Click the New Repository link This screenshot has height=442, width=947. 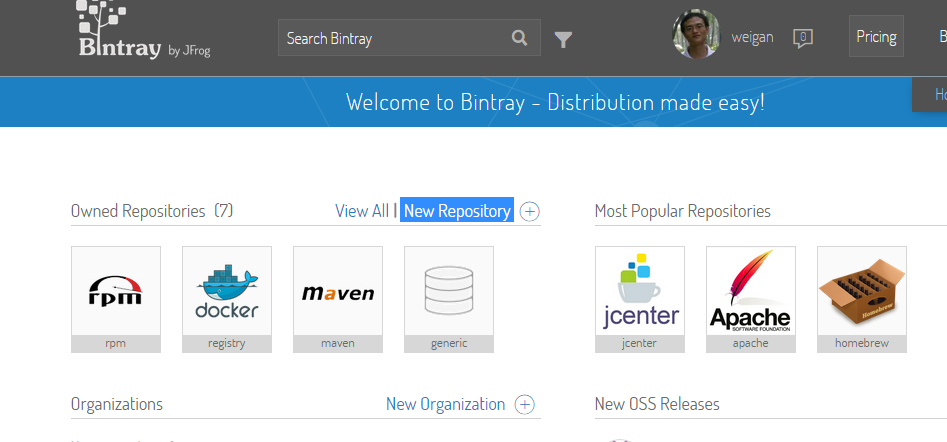pos(457,210)
